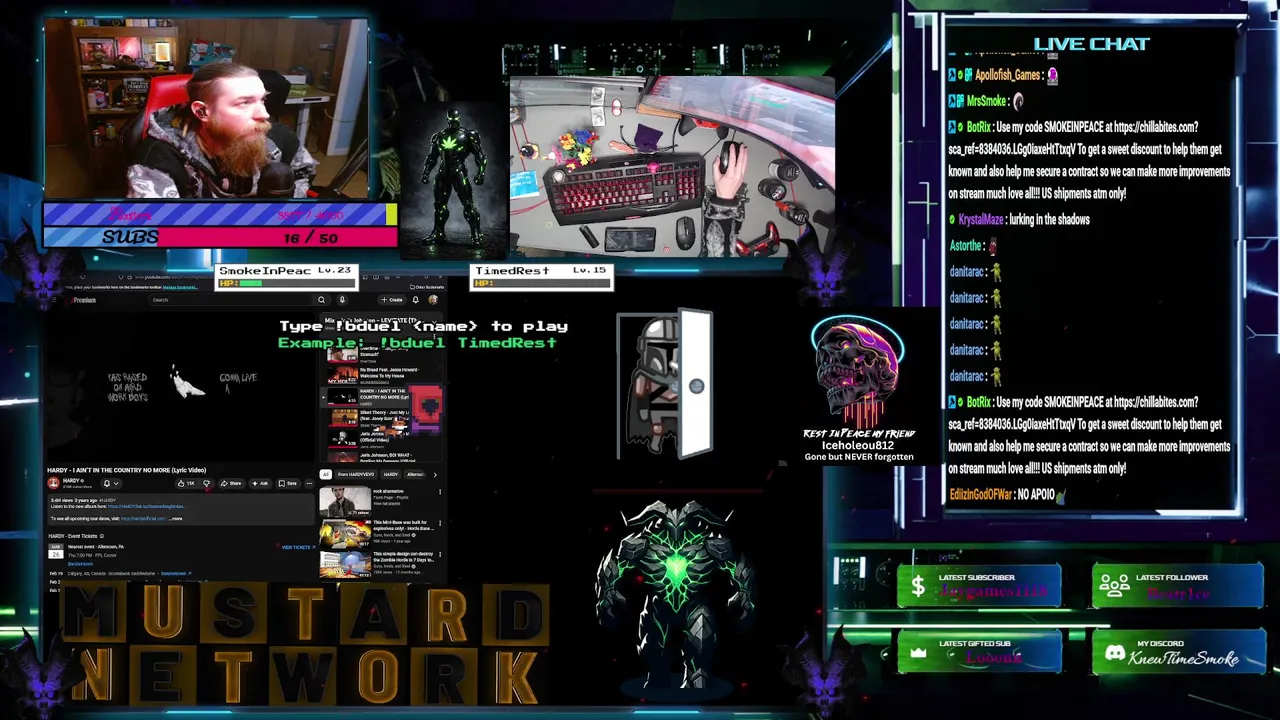
Task: Click the KnewTimeSmoke Discord name
Action: click(x=1185, y=658)
